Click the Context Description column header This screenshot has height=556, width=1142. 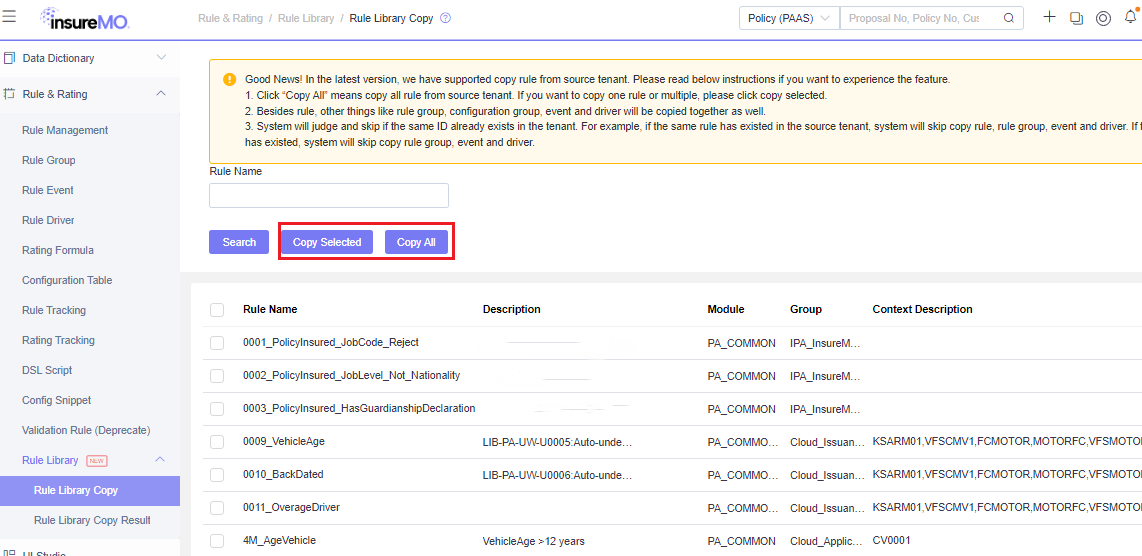point(922,309)
